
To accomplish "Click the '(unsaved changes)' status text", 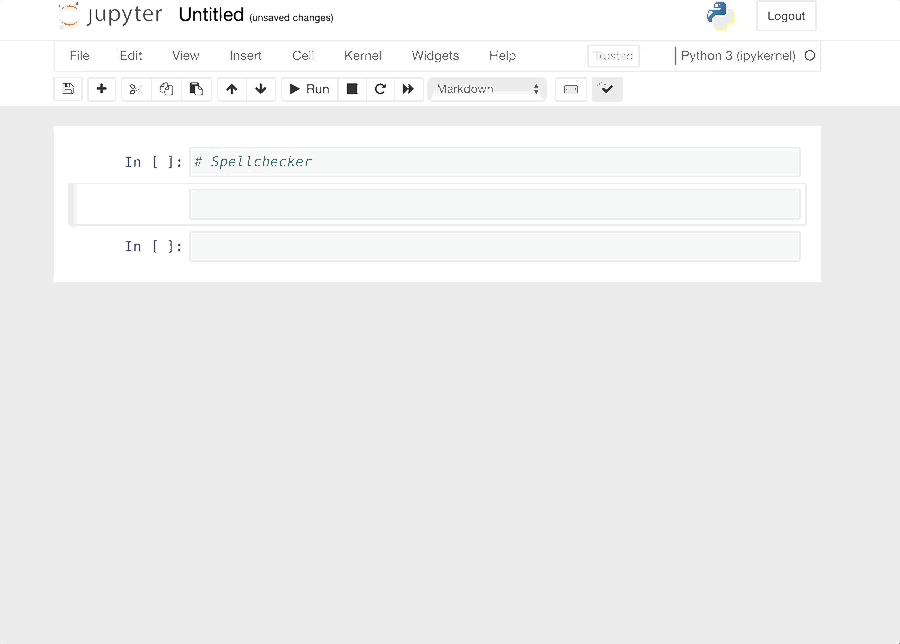I will click(x=291, y=18).
